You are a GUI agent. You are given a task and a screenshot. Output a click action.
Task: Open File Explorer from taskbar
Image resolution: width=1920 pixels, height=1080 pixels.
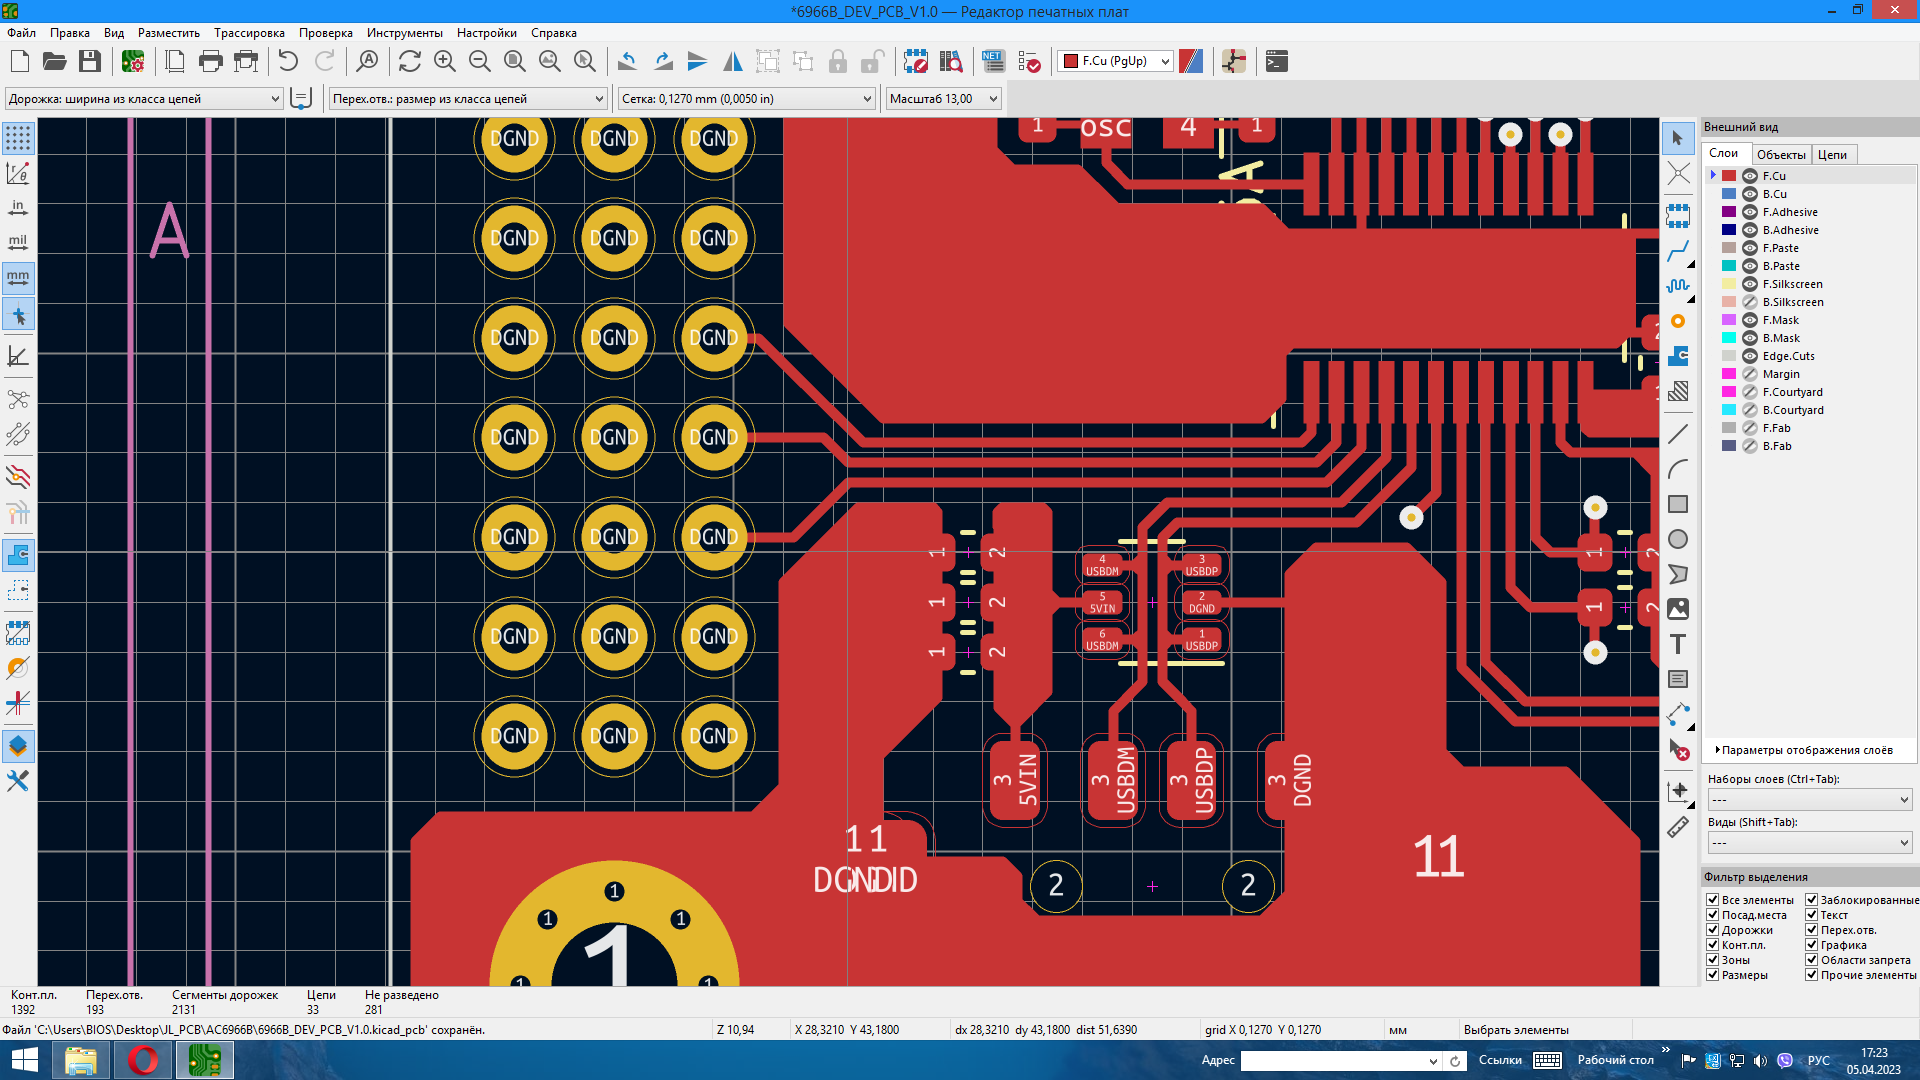click(x=81, y=1060)
